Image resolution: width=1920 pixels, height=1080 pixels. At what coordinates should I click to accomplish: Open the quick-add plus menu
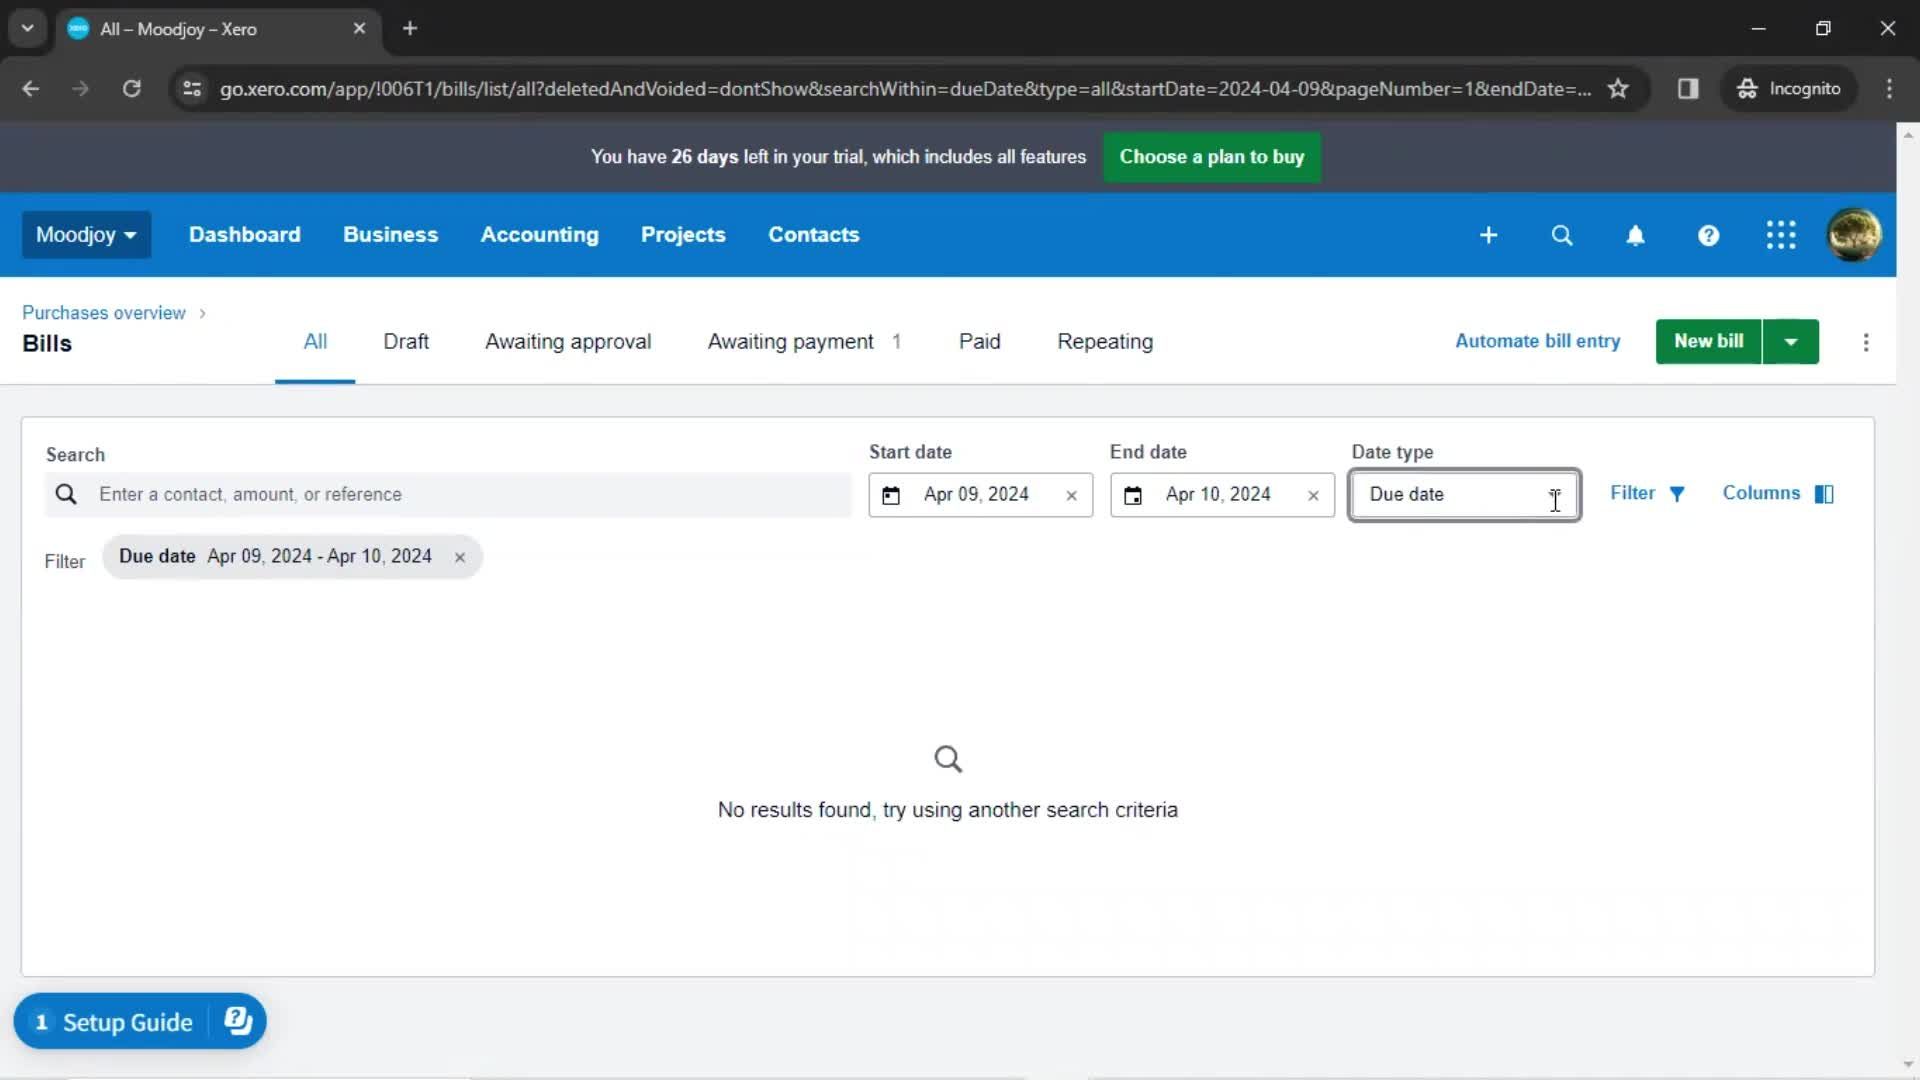point(1488,235)
